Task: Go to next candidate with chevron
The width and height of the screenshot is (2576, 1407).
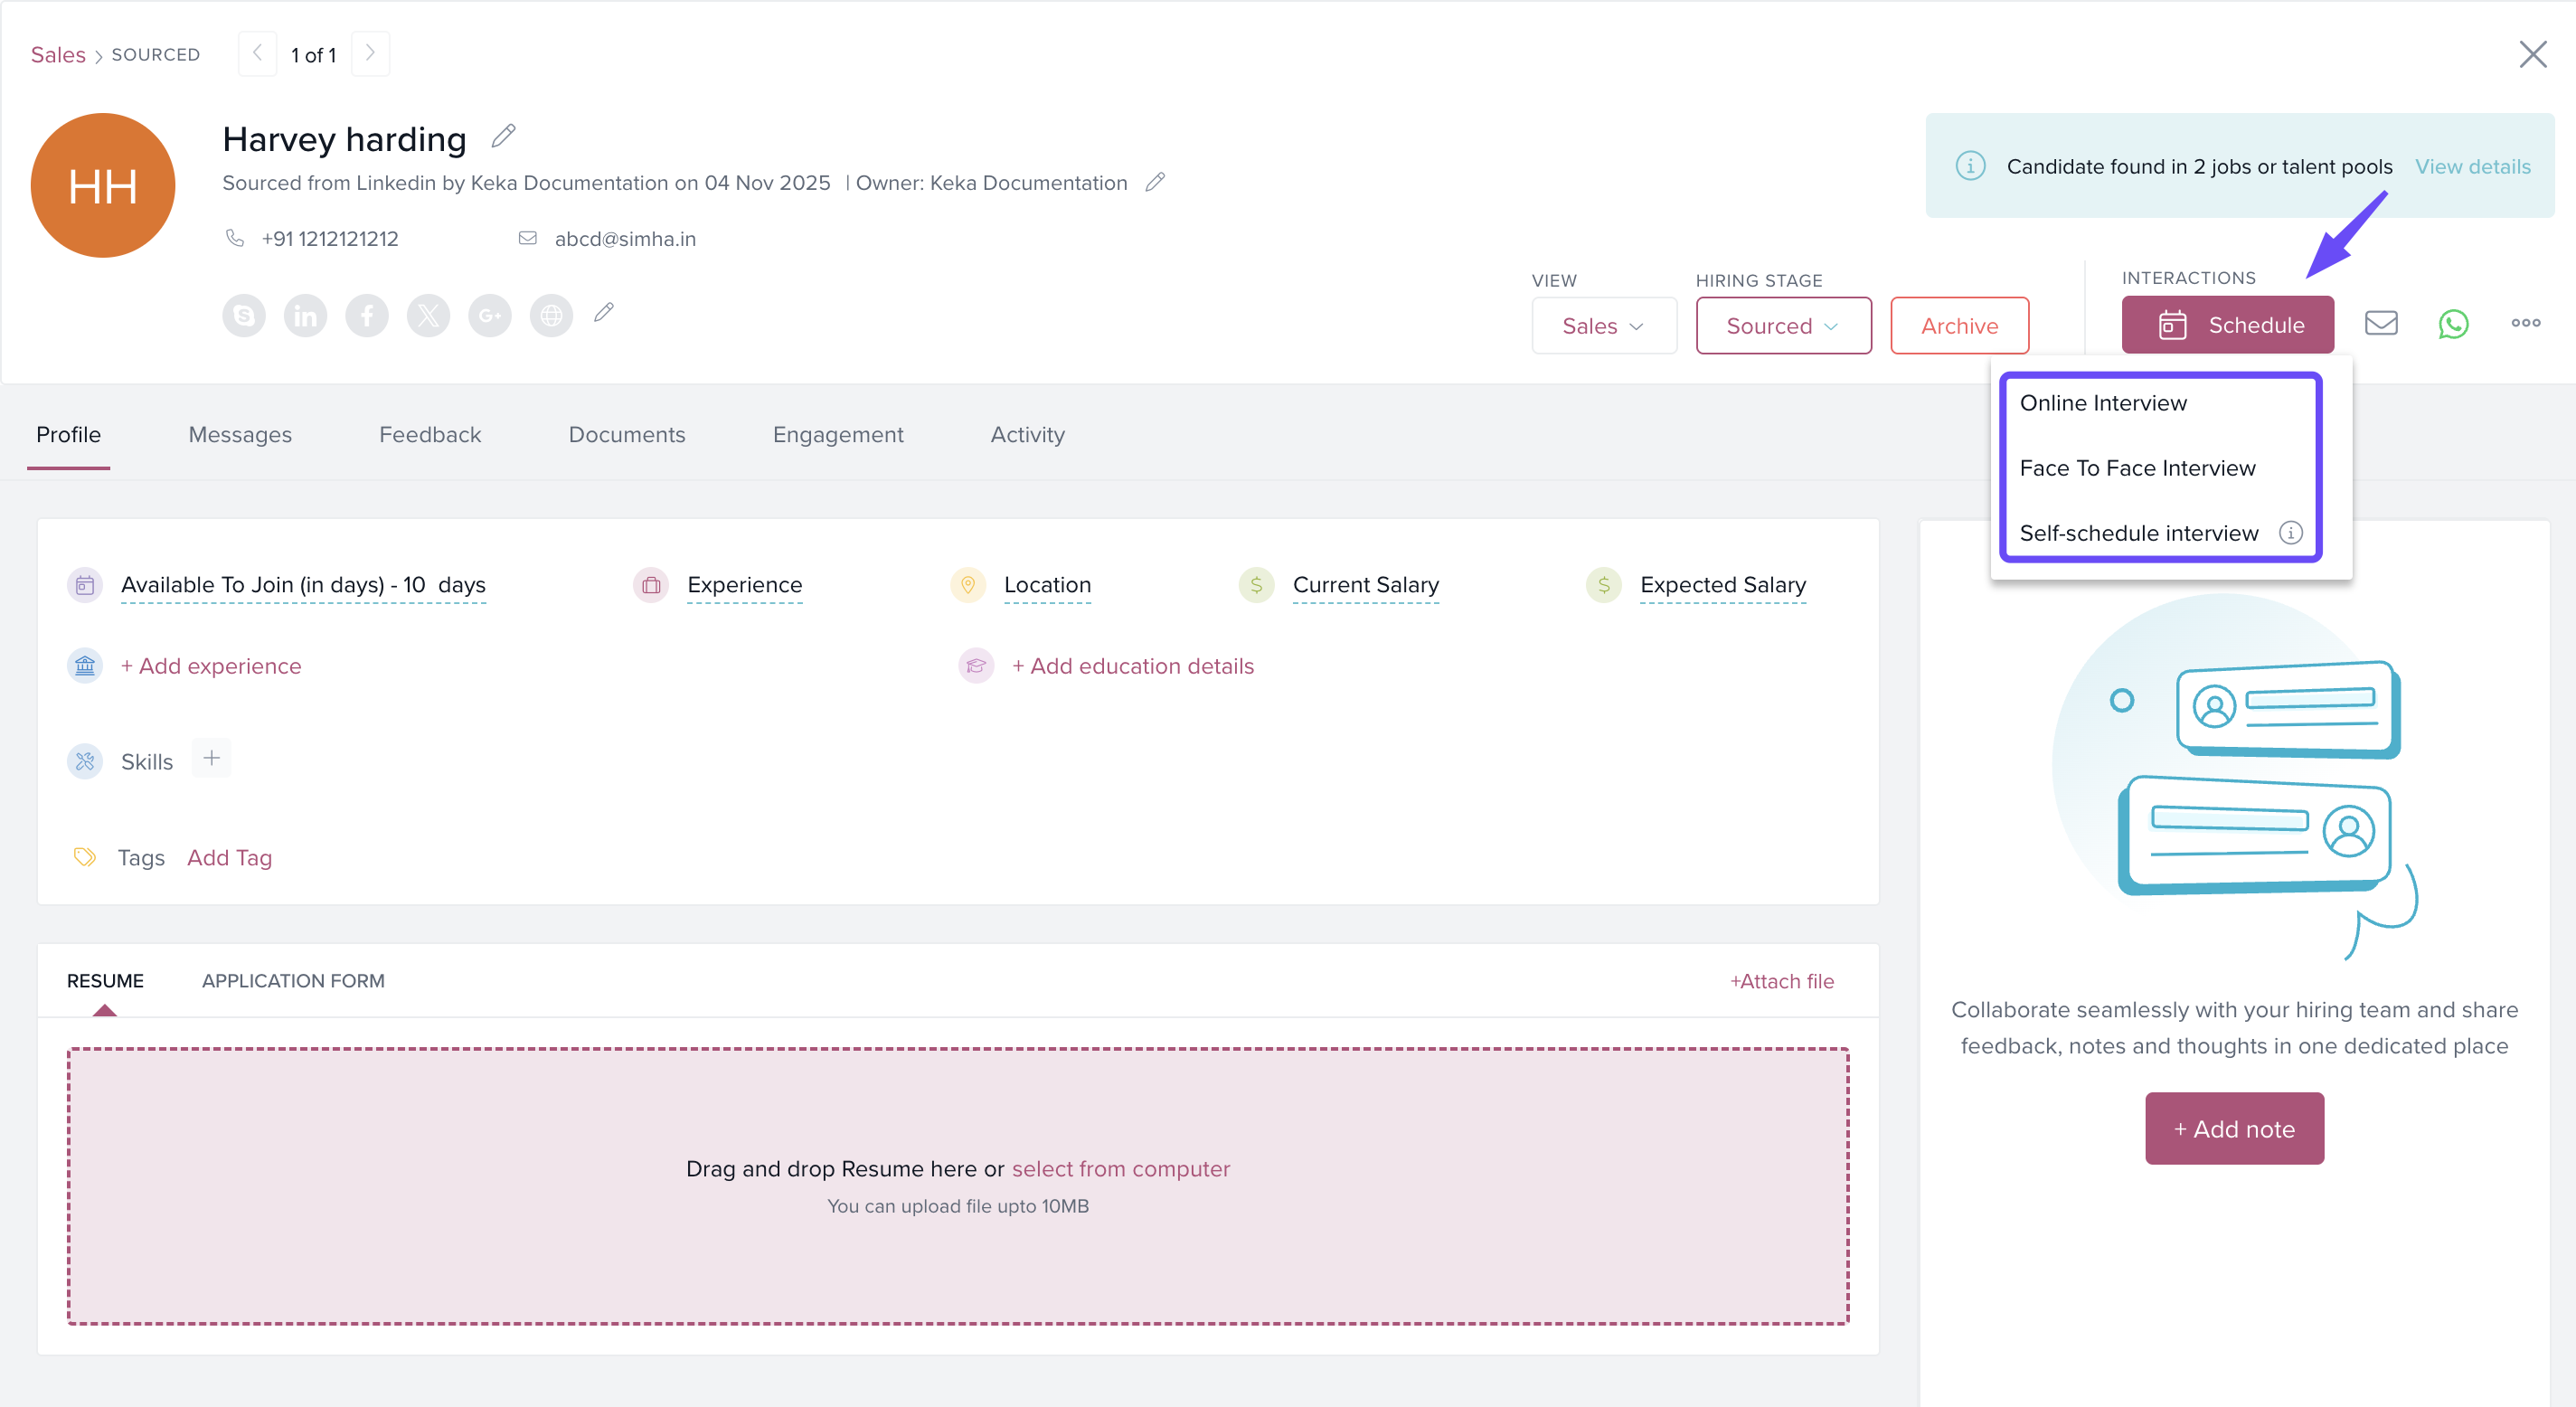Action: point(370,54)
